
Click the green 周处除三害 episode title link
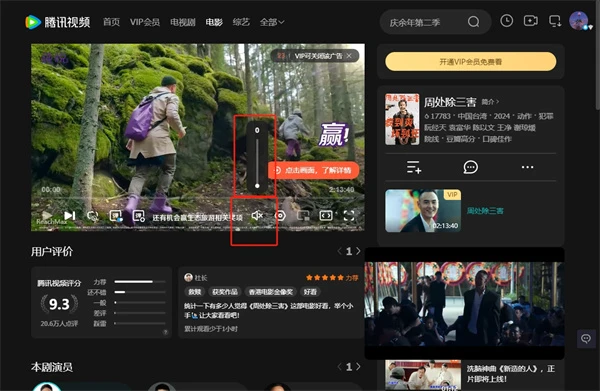pos(485,210)
